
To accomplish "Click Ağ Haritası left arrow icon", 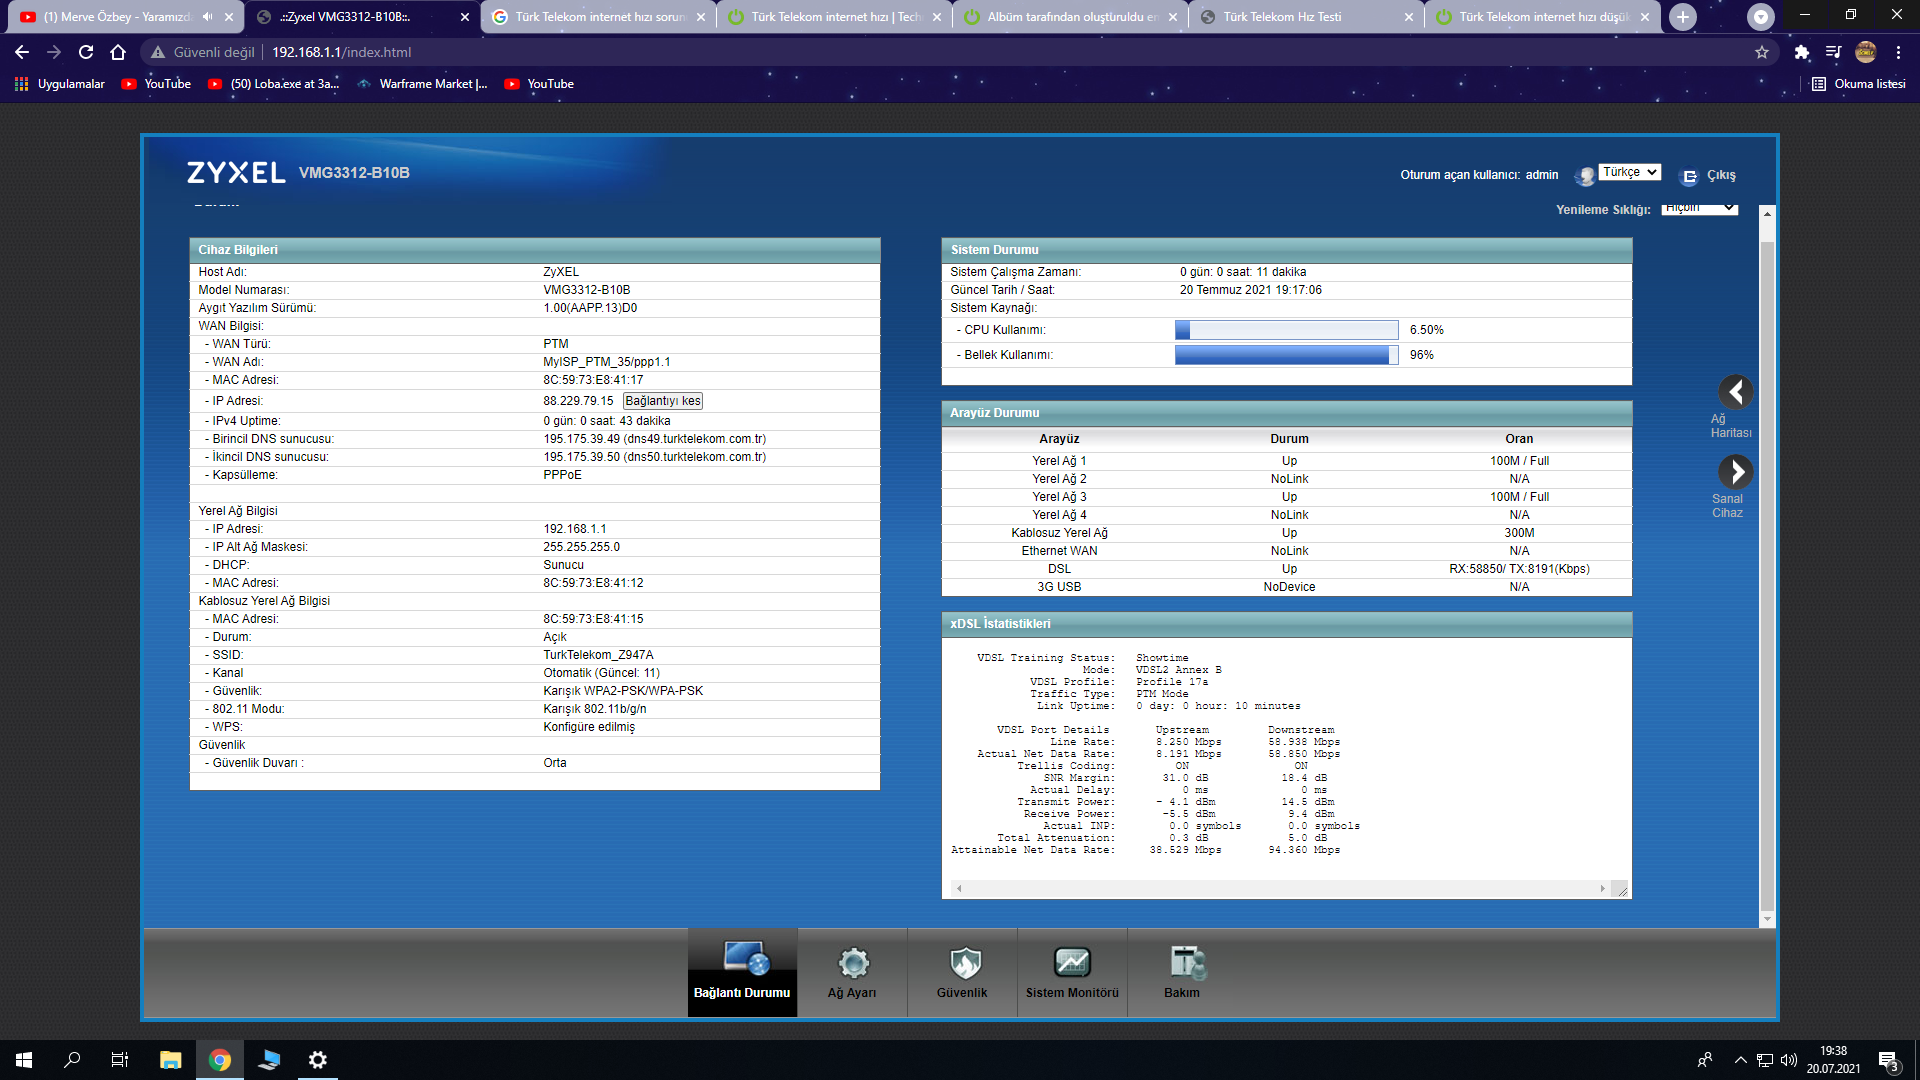I will pos(1735,392).
